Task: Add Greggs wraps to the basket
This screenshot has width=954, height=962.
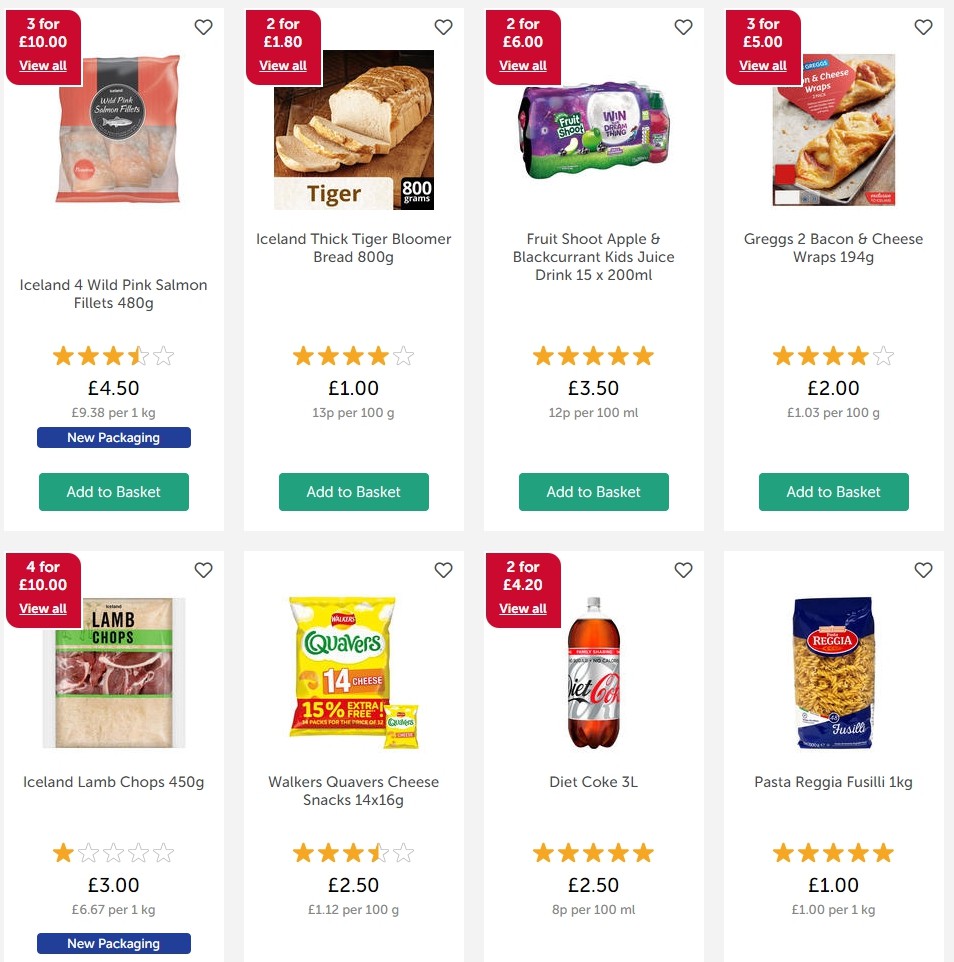Action: pyautogui.click(x=833, y=492)
